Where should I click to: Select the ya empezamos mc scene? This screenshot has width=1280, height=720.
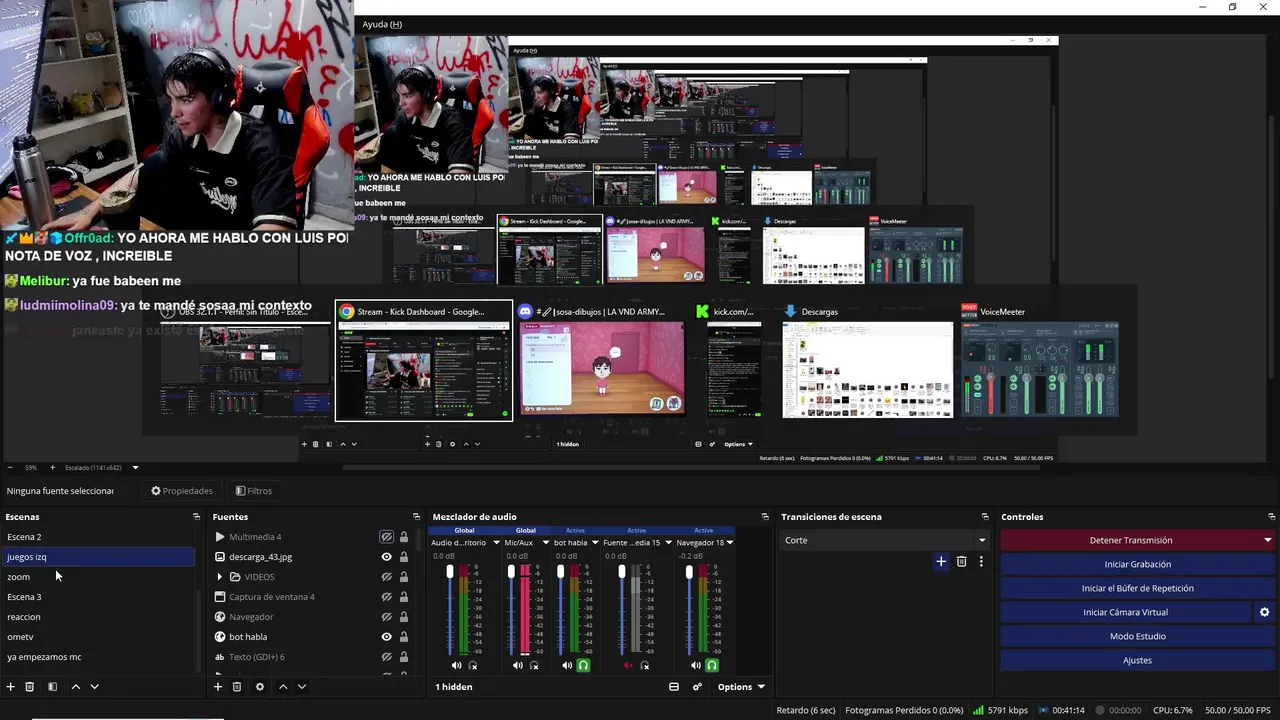(100, 657)
